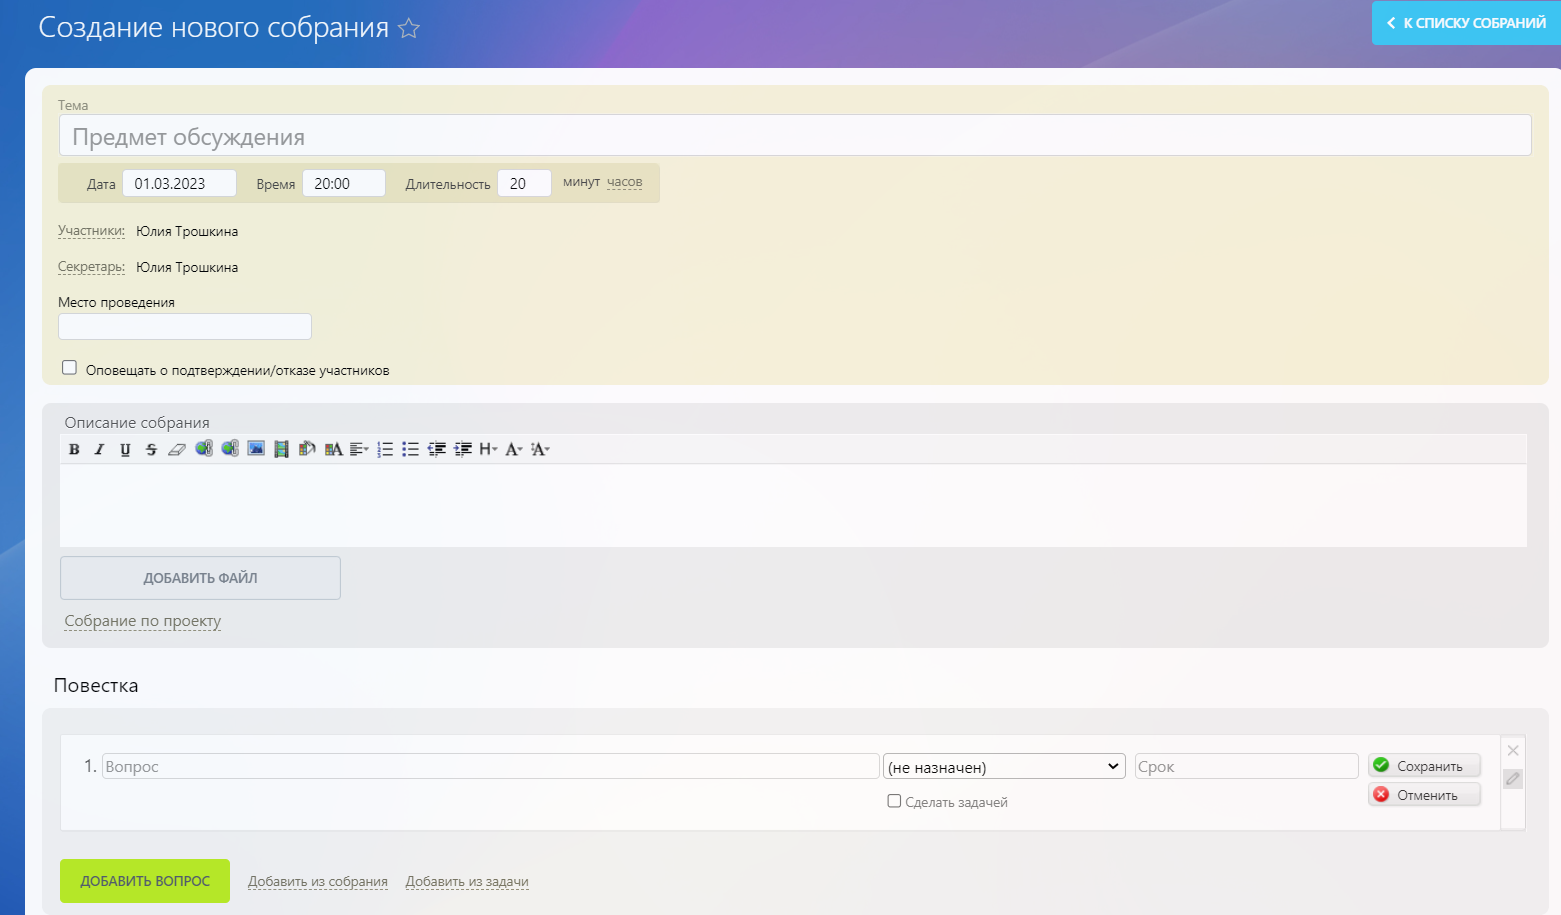Click the eraser remove-formatting icon
This screenshot has width=1561, height=915.
(x=177, y=450)
